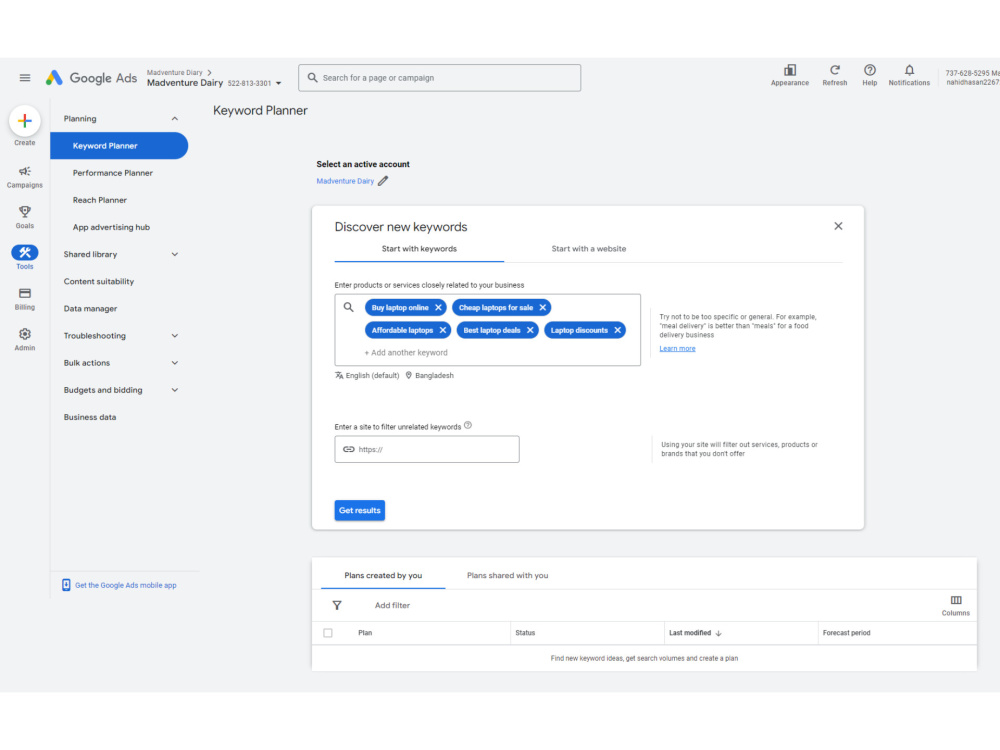Open Keyword Planner menu item
The image size is (1000, 750).
[119, 146]
